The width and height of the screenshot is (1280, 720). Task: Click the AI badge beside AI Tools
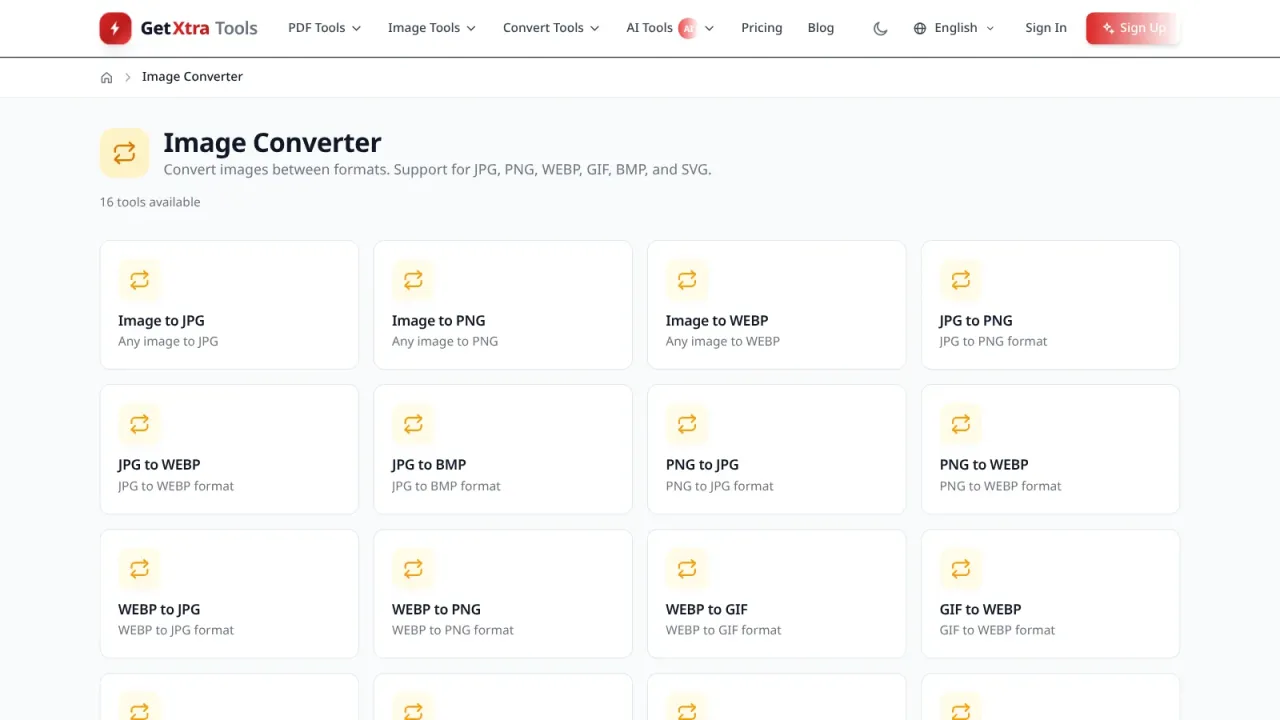pyautogui.click(x=688, y=28)
